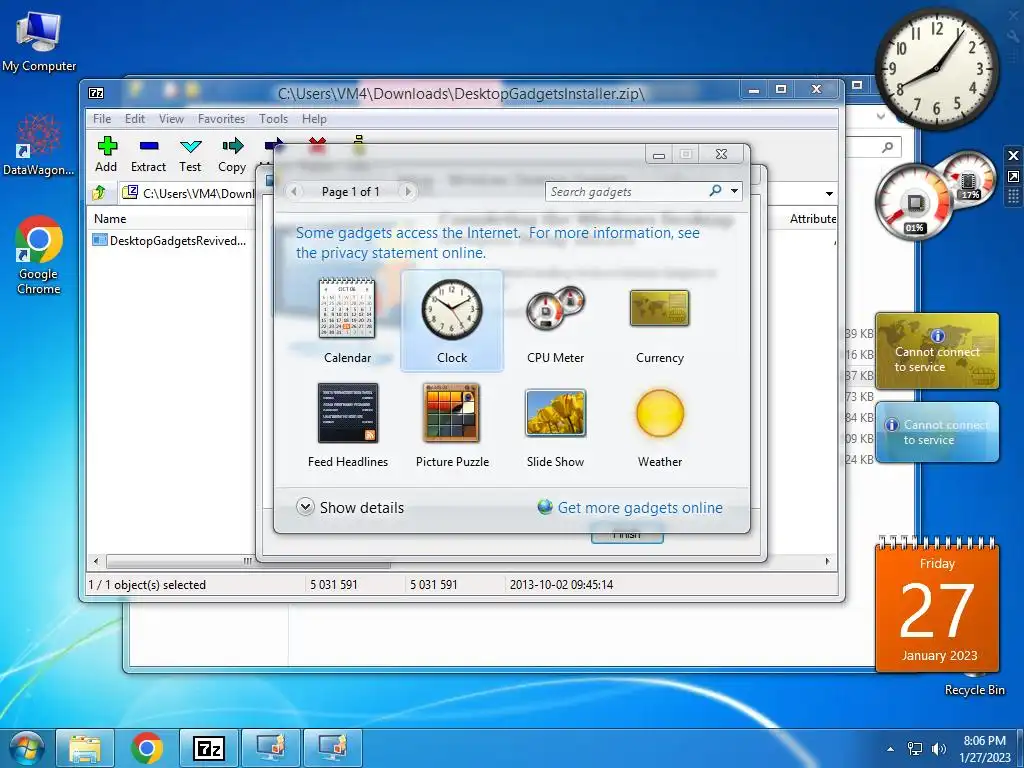Image resolution: width=1024 pixels, height=768 pixels.
Task: Open File Explorer from the taskbar
Action: [x=85, y=748]
